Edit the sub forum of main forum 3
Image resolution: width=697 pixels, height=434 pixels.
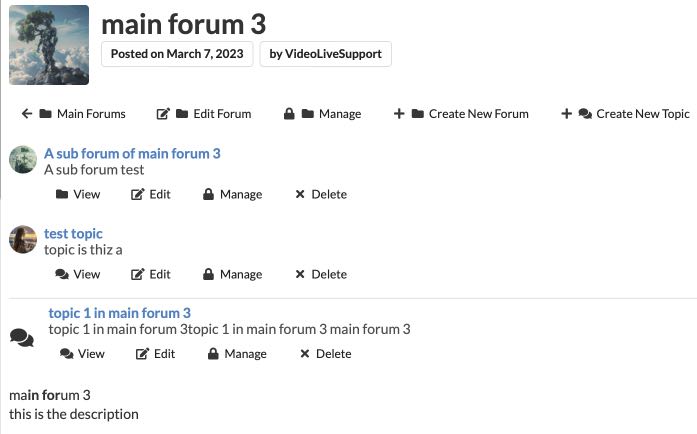(x=138, y=194)
